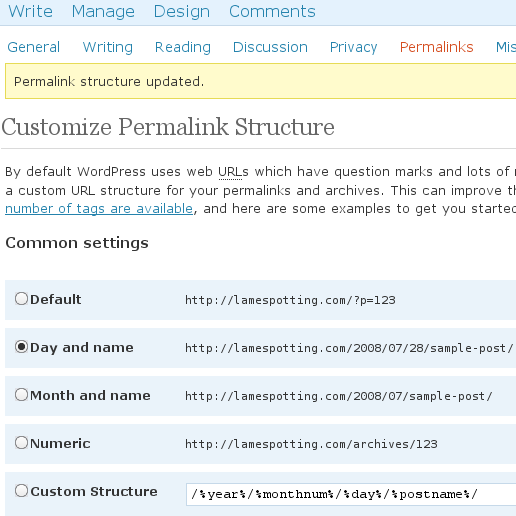Viewport: 516px width, 516px height.
Task: Choose the Month and name radio button
Action: pyautogui.click(x=21, y=395)
